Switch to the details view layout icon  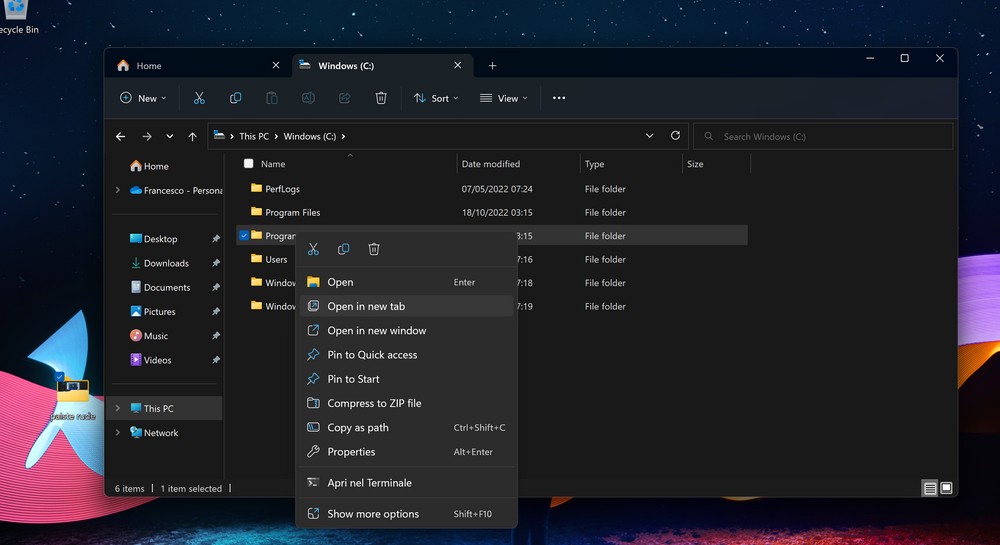(x=930, y=488)
